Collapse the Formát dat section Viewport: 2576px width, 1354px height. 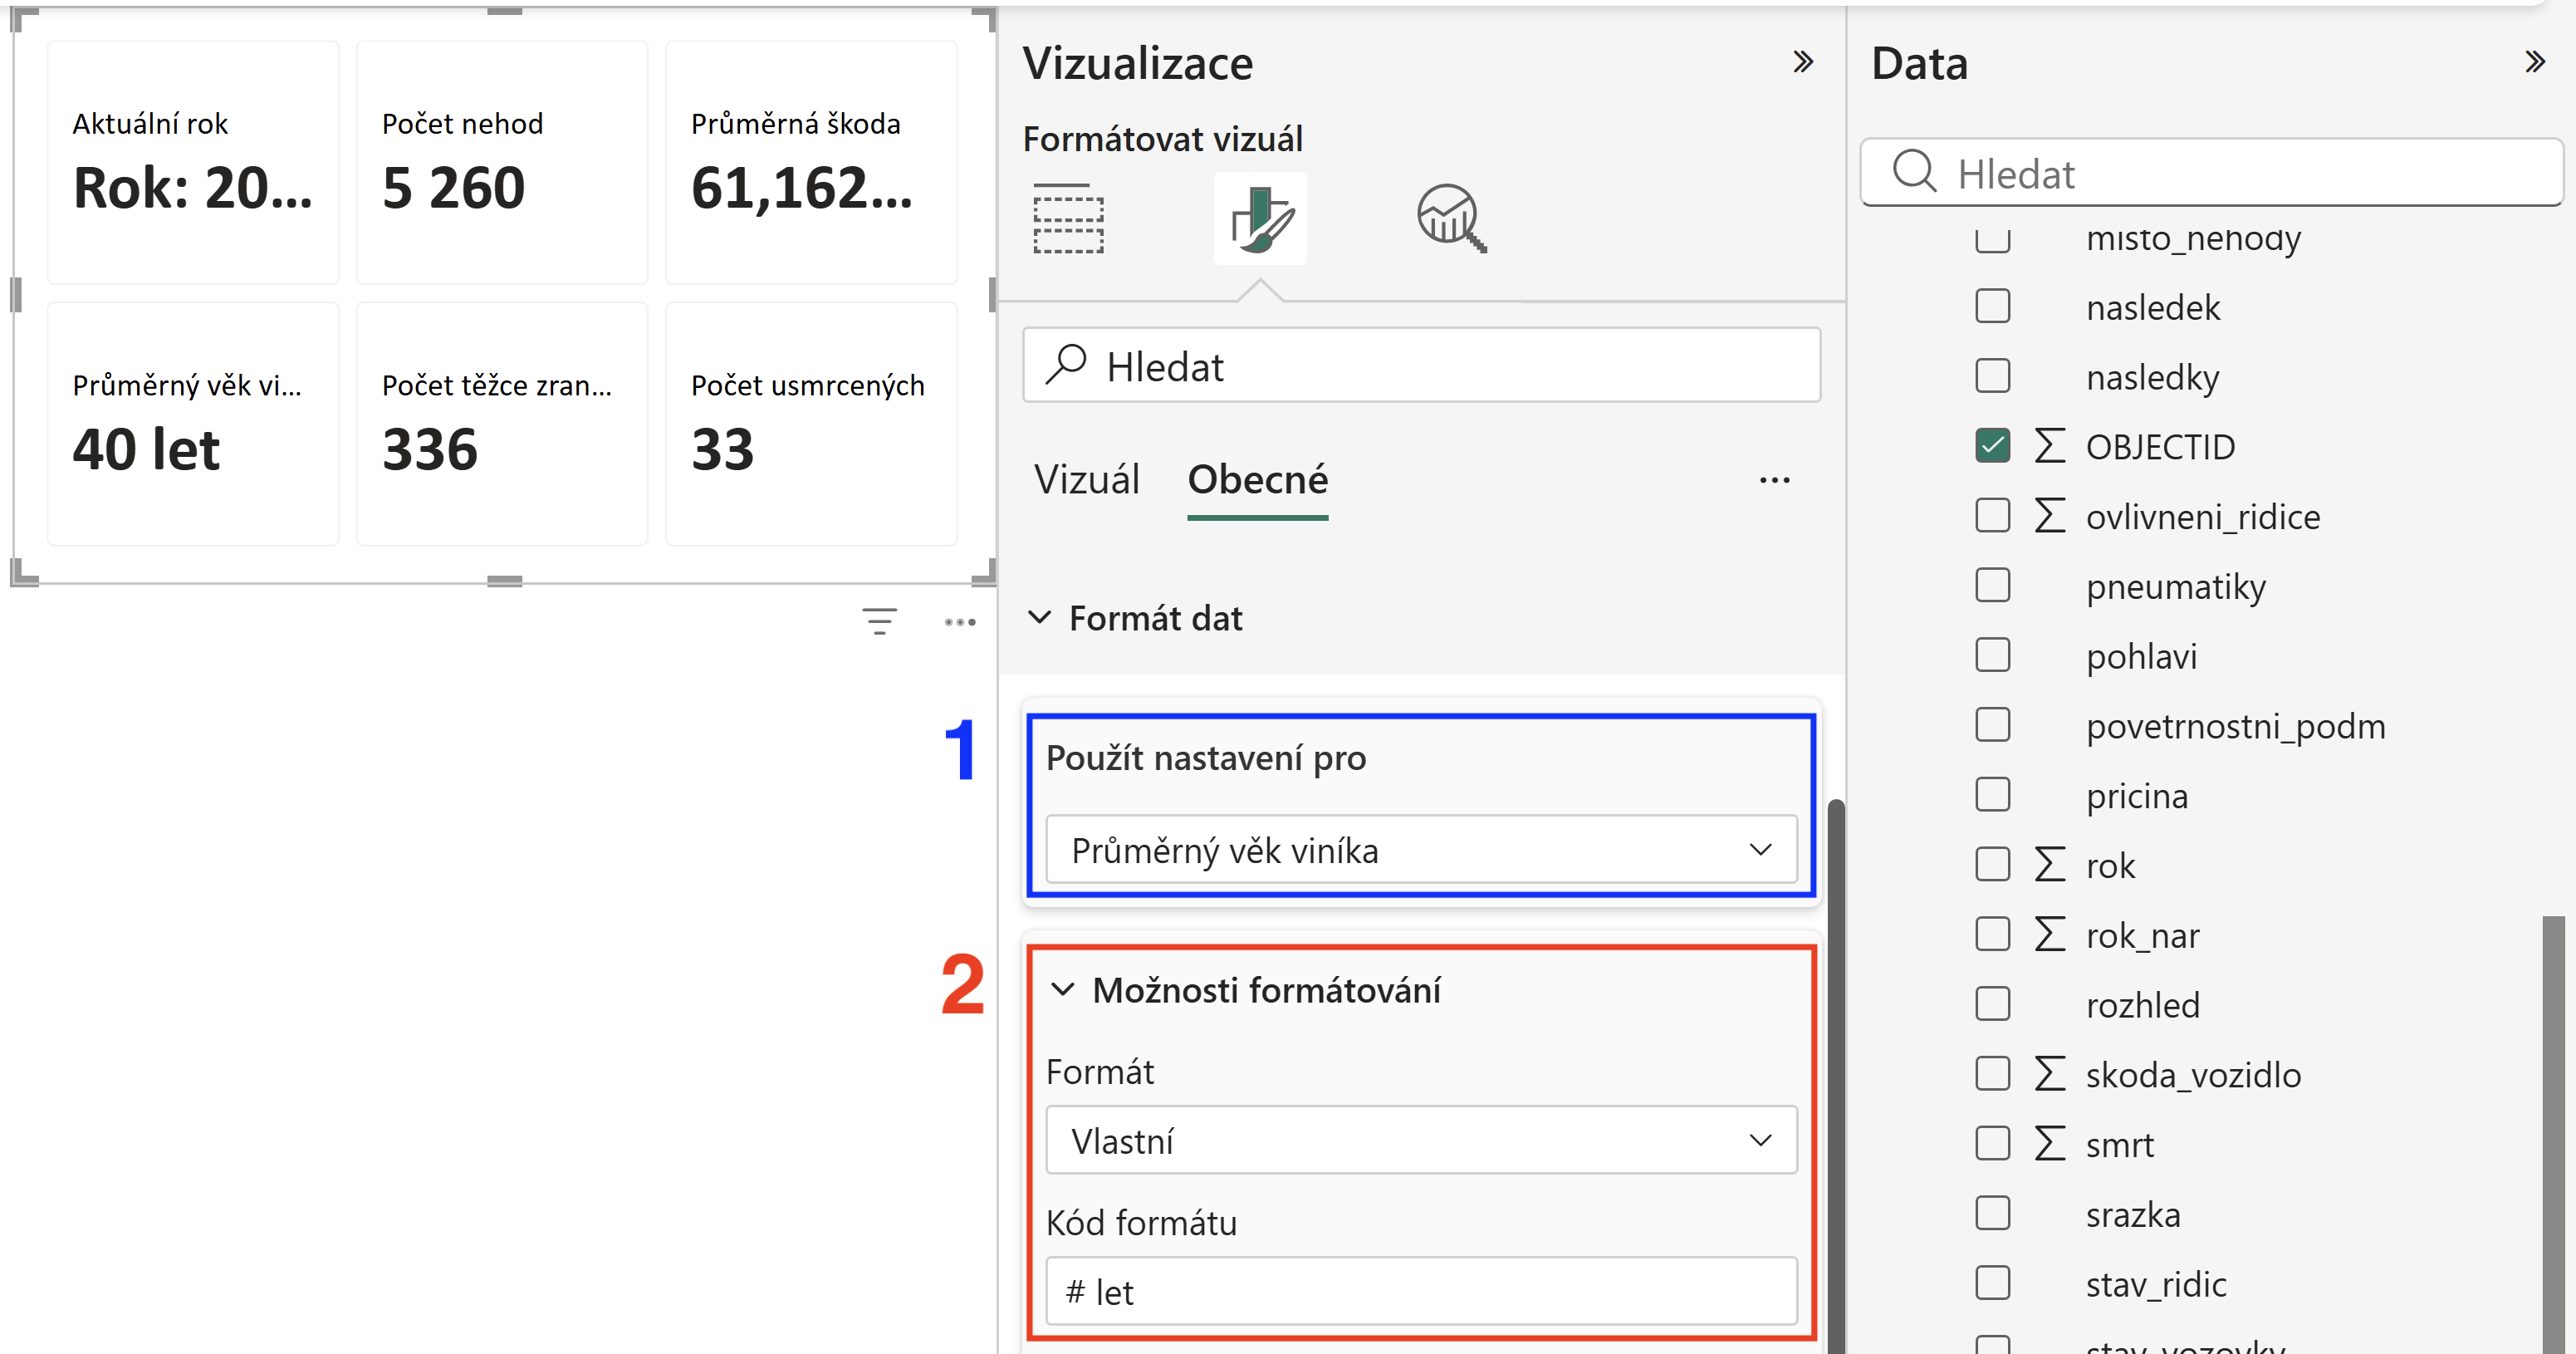pos(1040,617)
